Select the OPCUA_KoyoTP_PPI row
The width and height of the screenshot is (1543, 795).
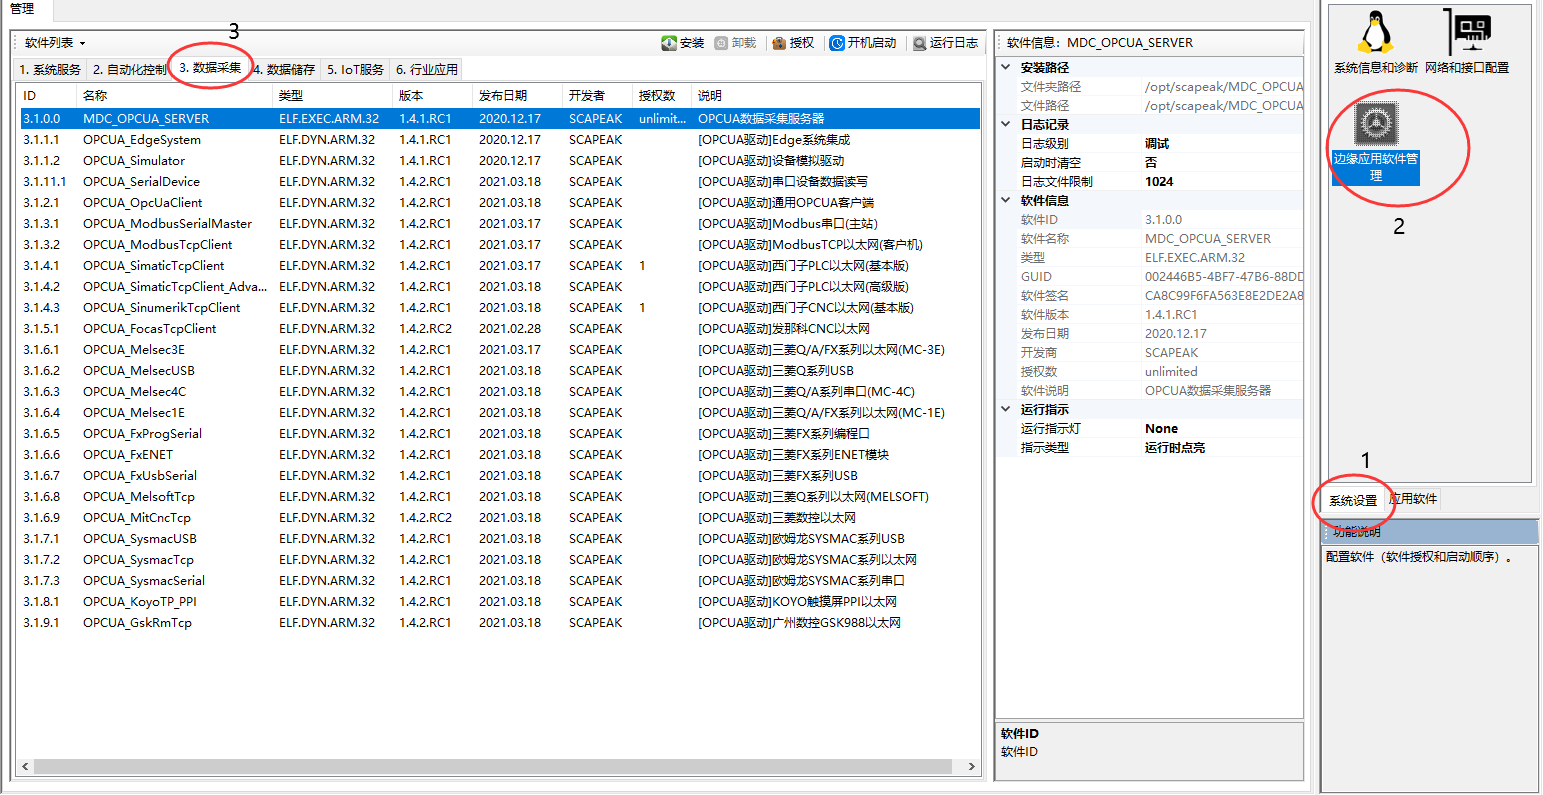(499, 602)
